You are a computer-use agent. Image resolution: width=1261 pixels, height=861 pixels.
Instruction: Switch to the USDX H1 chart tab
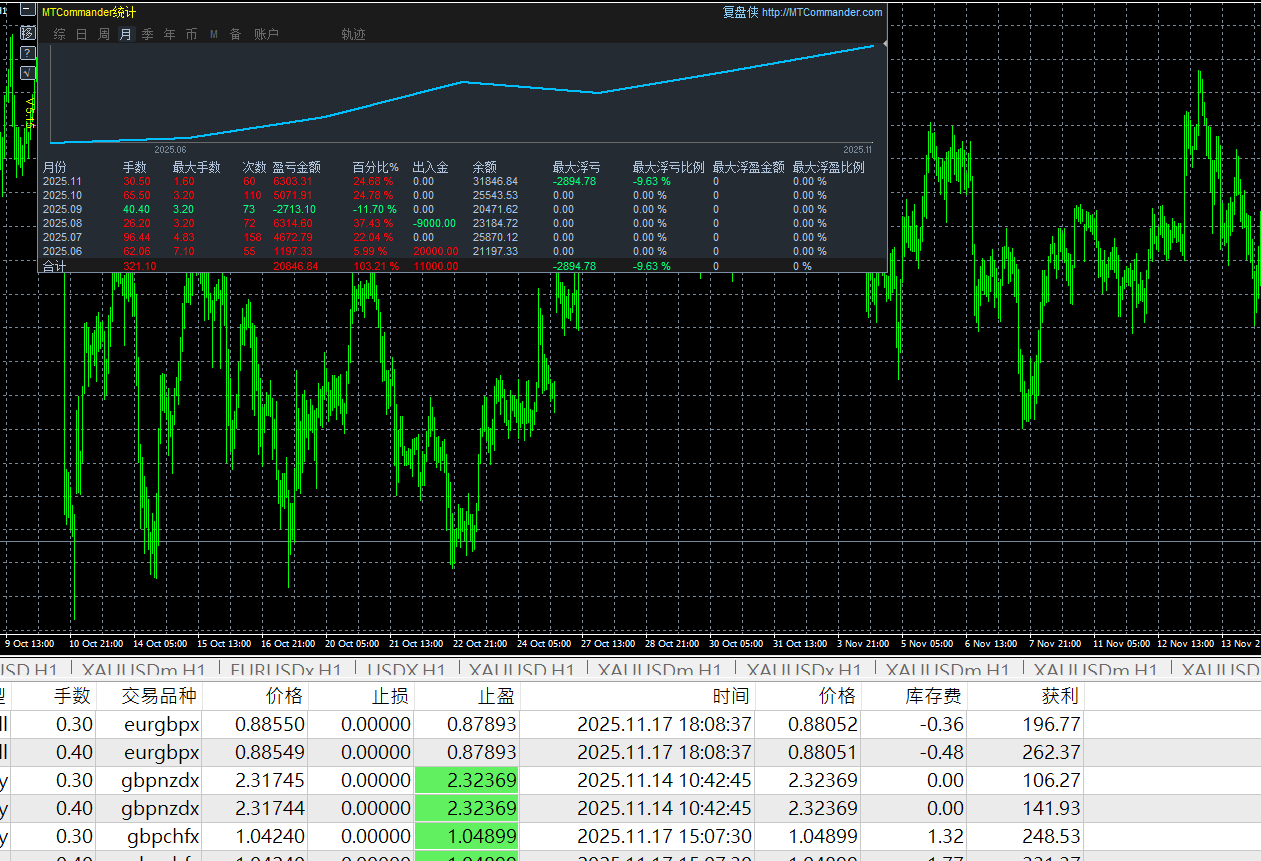click(406, 670)
